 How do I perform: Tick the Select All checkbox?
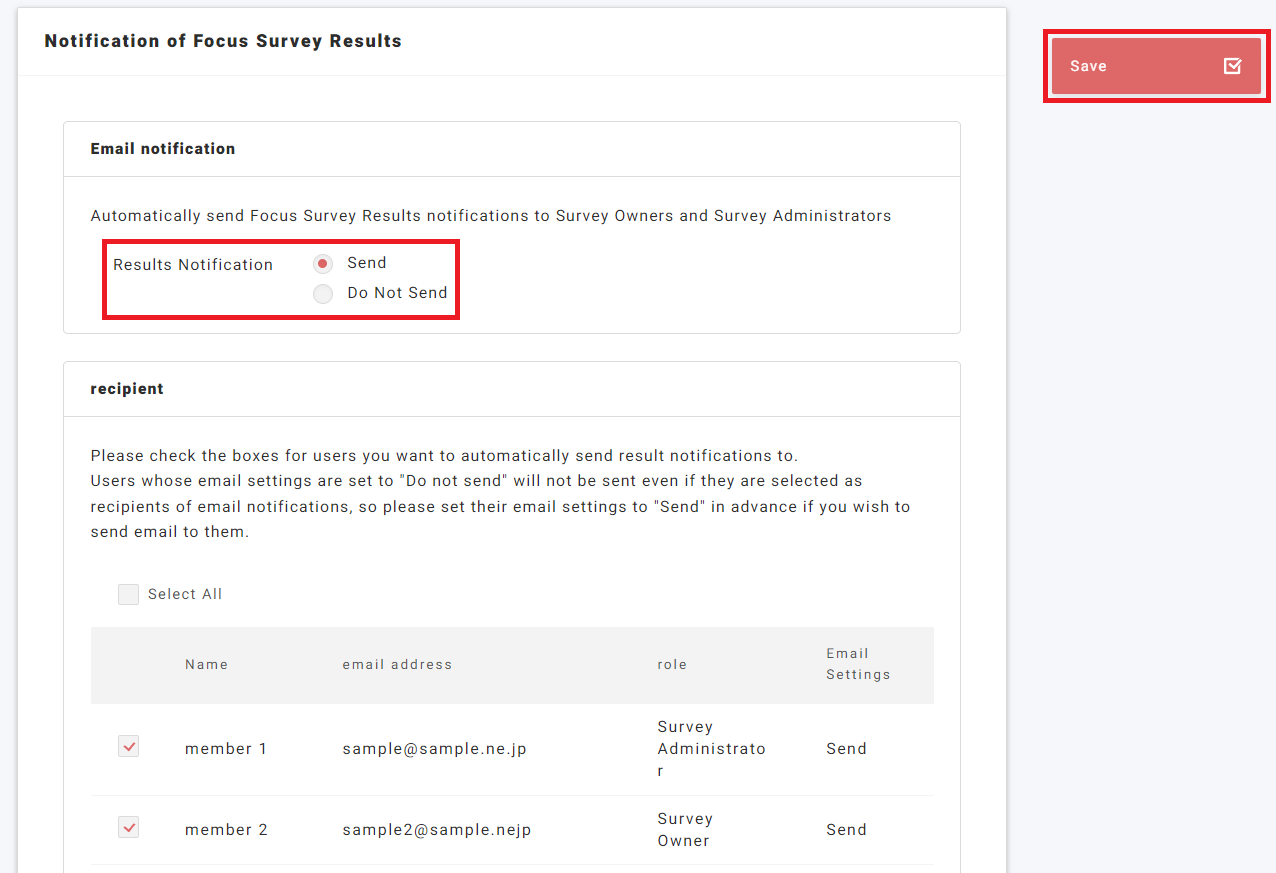point(129,595)
